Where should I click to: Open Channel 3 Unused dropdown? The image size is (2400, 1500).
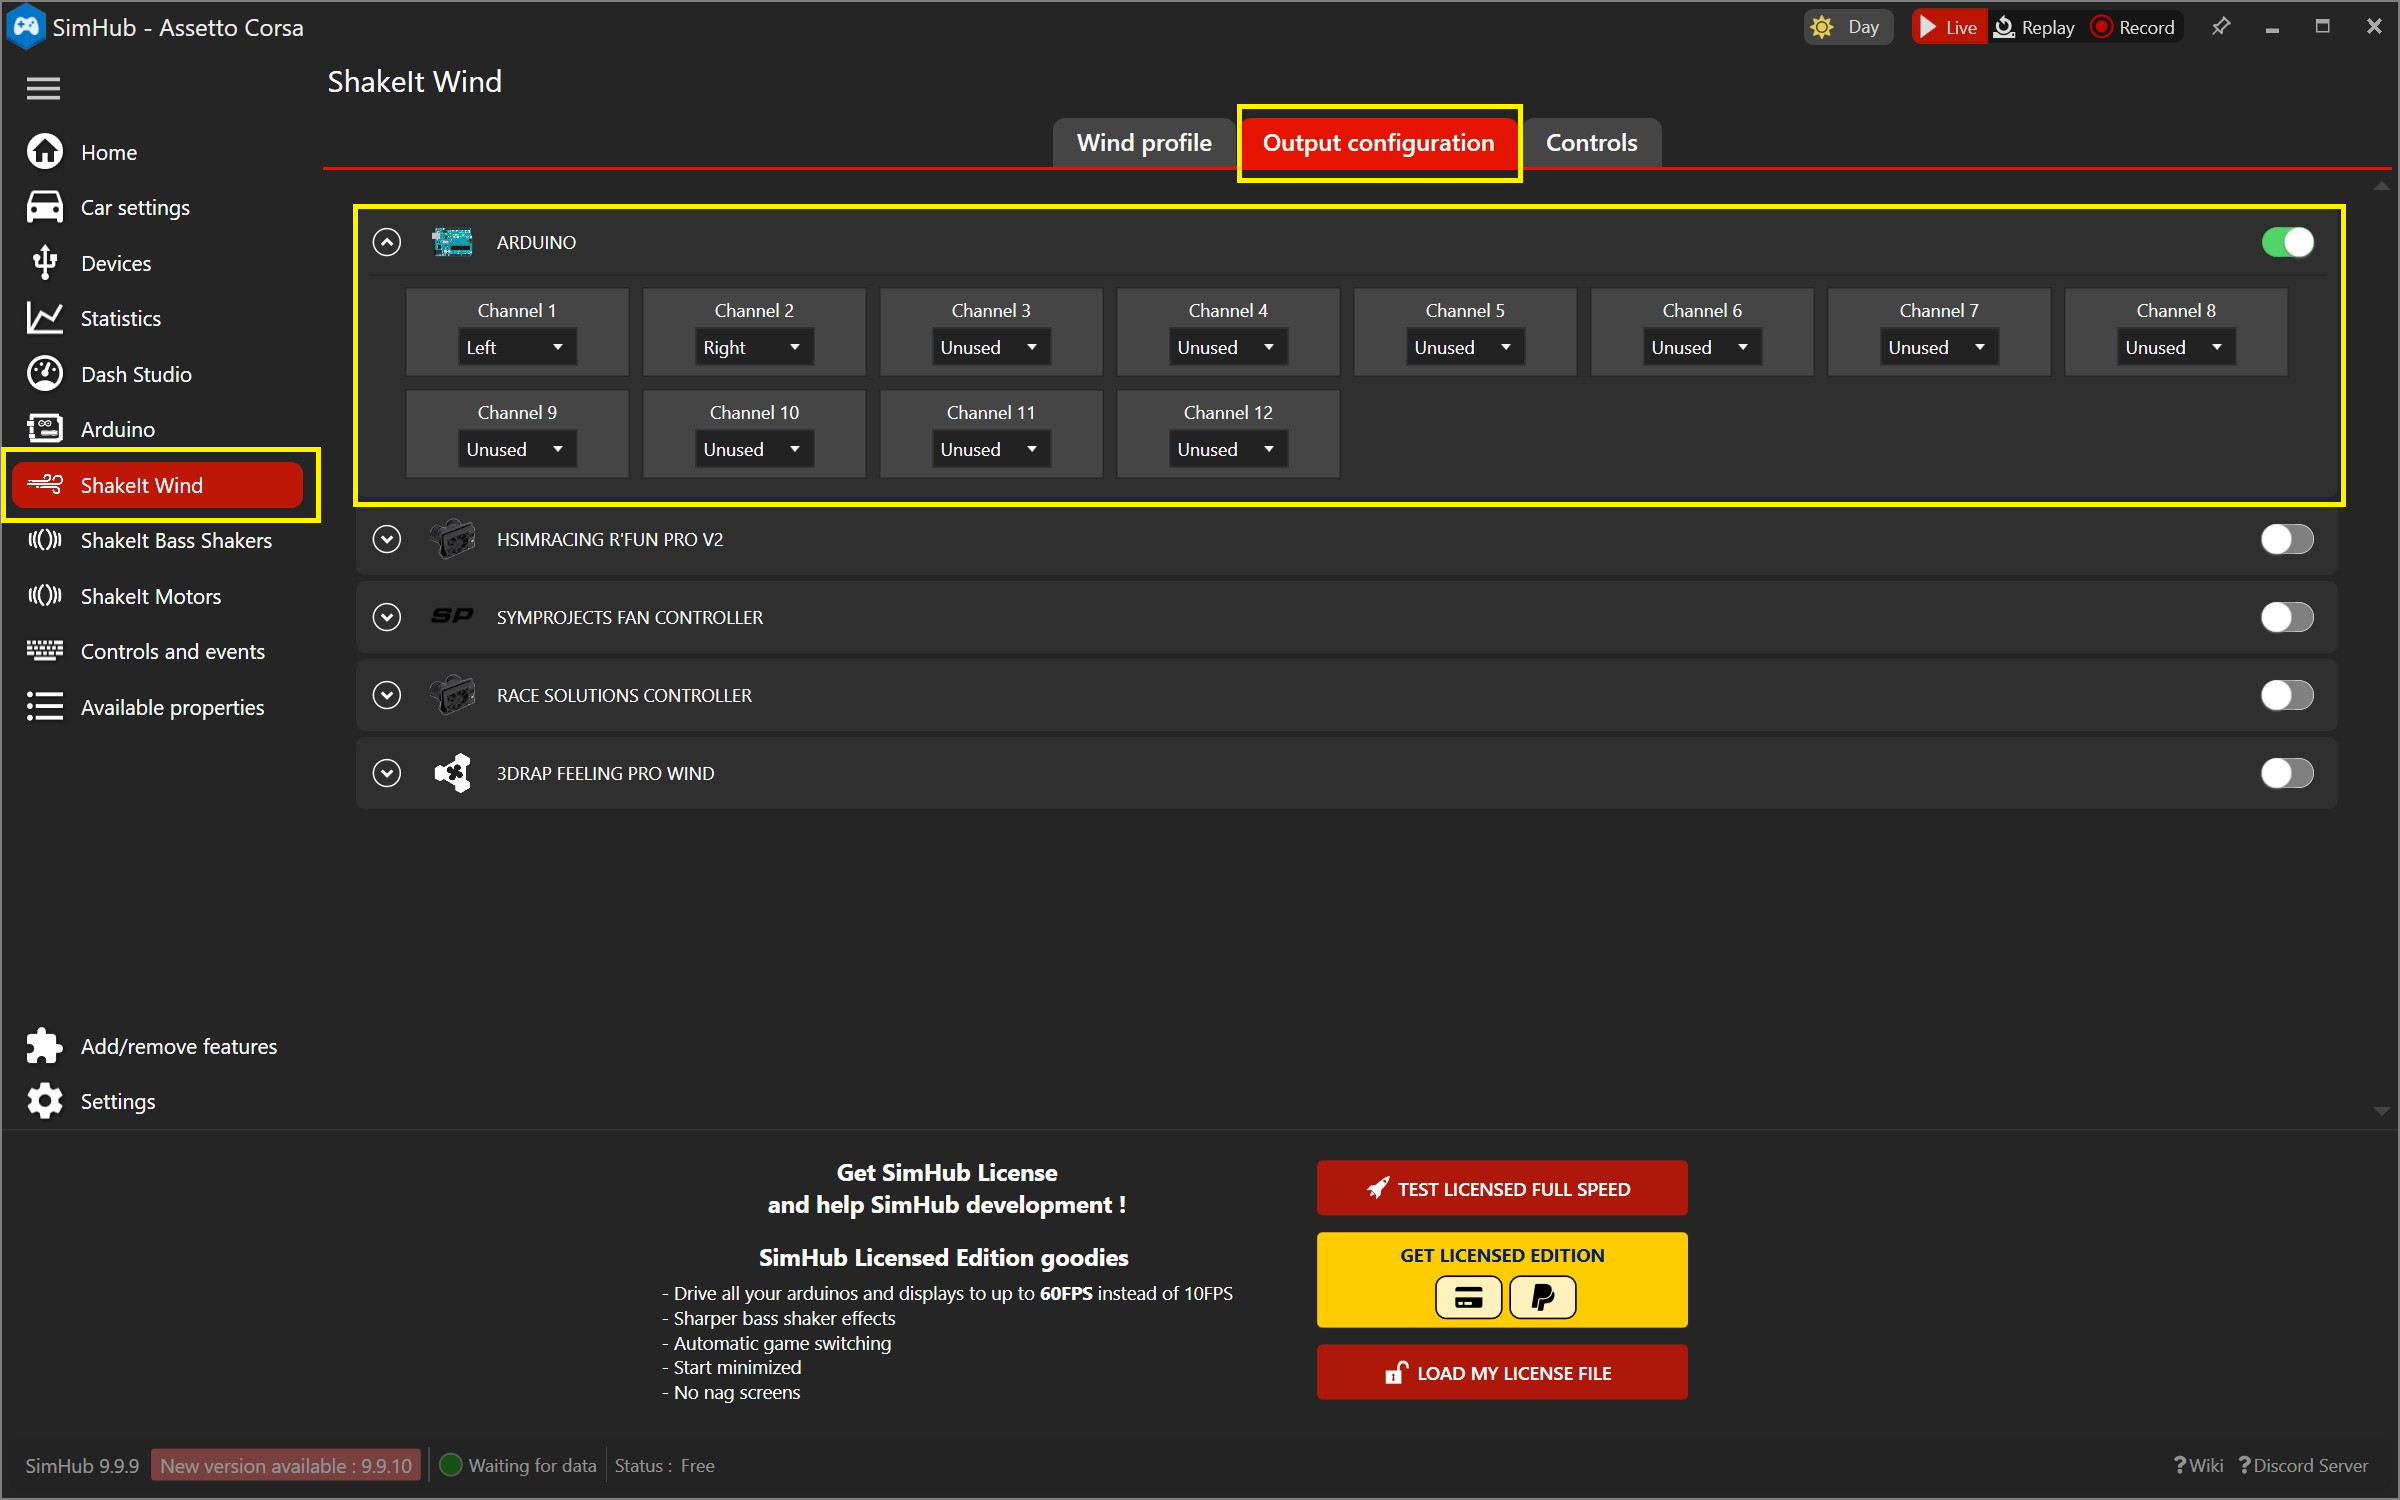pos(990,347)
